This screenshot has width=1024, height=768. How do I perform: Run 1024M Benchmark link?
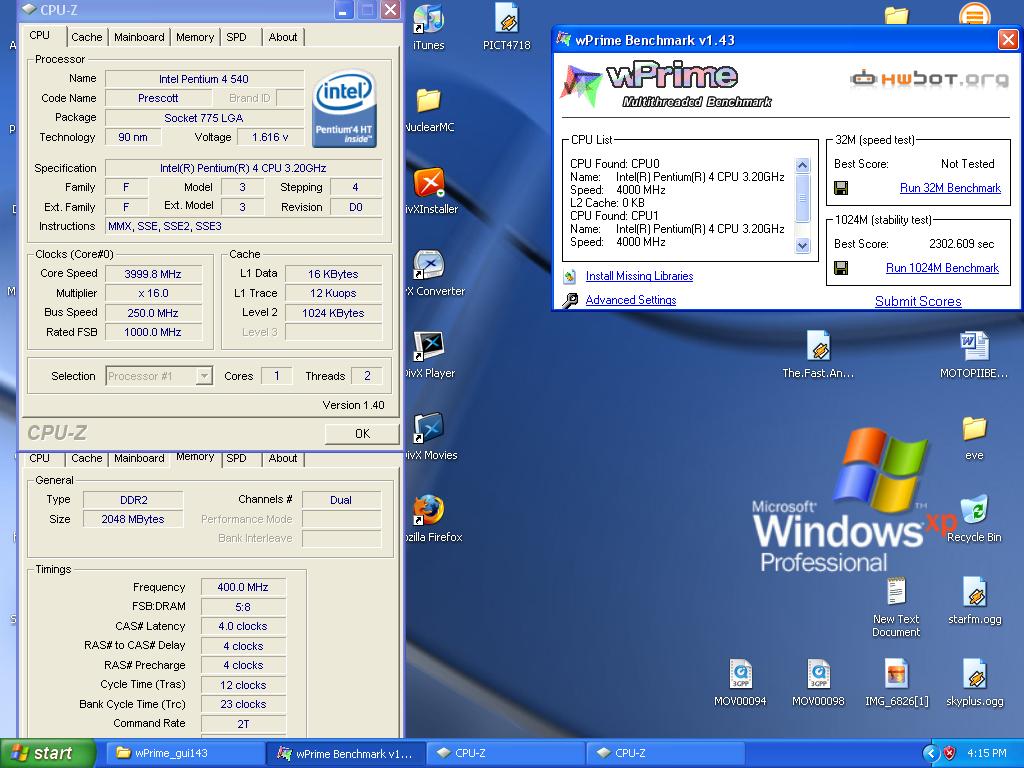click(942, 268)
